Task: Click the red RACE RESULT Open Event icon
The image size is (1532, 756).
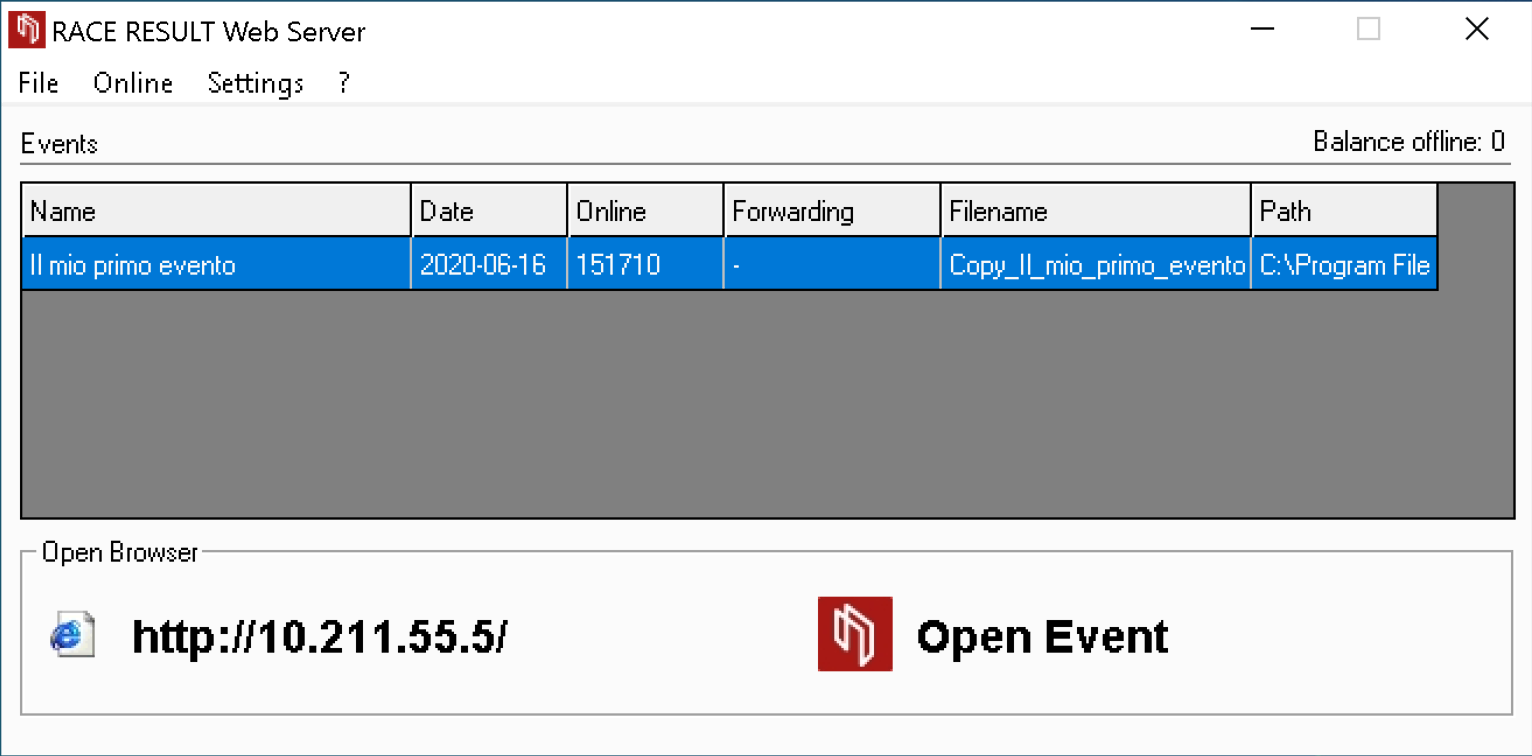Action: [x=855, y=634]
